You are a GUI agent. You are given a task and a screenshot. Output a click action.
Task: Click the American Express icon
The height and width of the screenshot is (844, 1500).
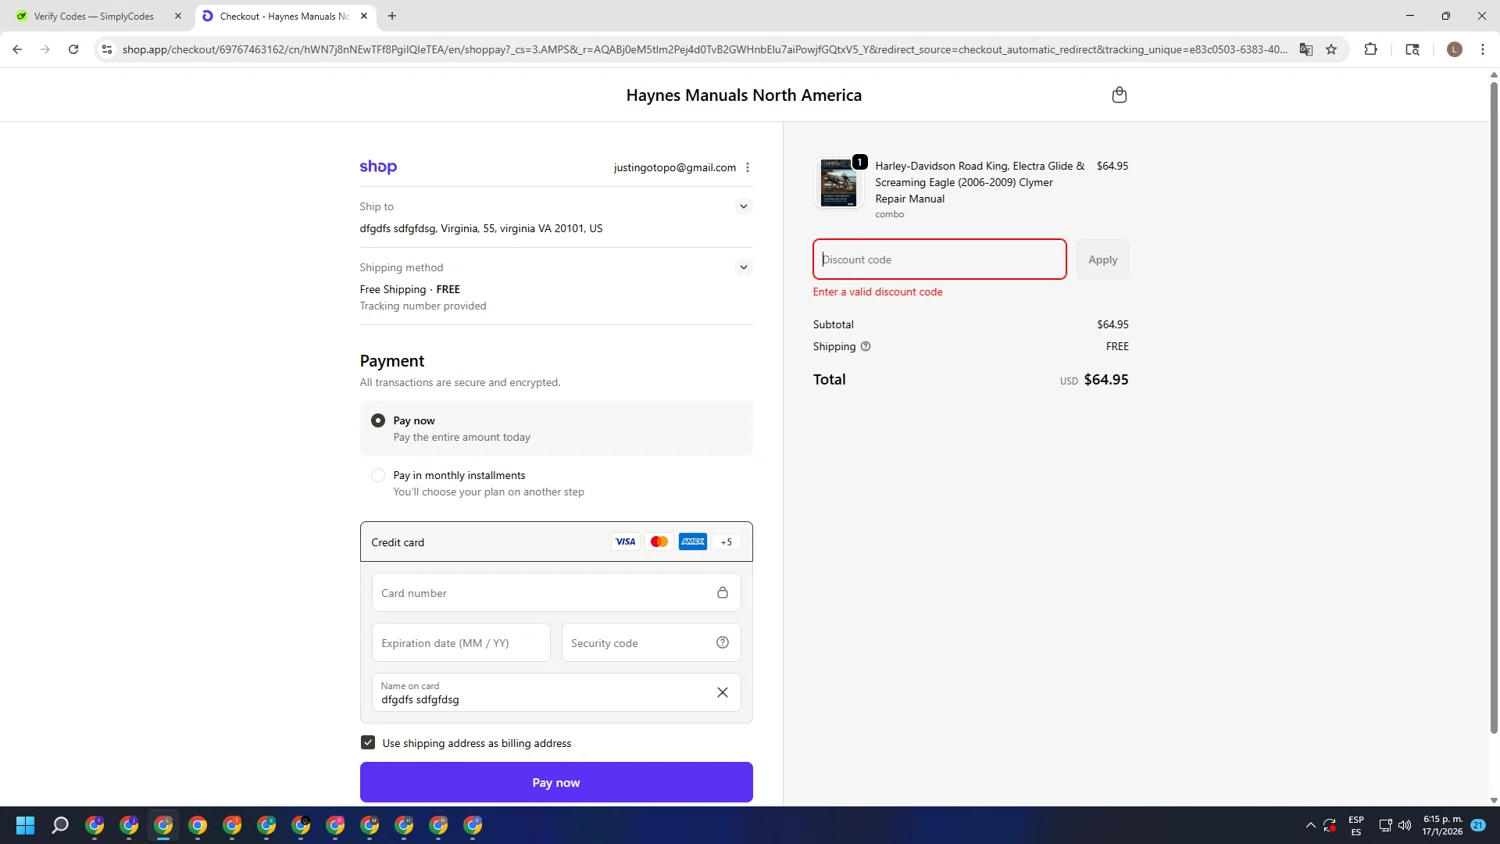[x=693, y=542]
